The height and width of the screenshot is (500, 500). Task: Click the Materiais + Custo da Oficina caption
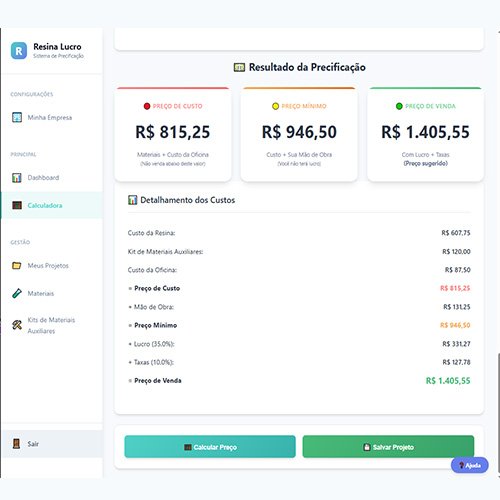pyautogui.click(x=173, y=155)
